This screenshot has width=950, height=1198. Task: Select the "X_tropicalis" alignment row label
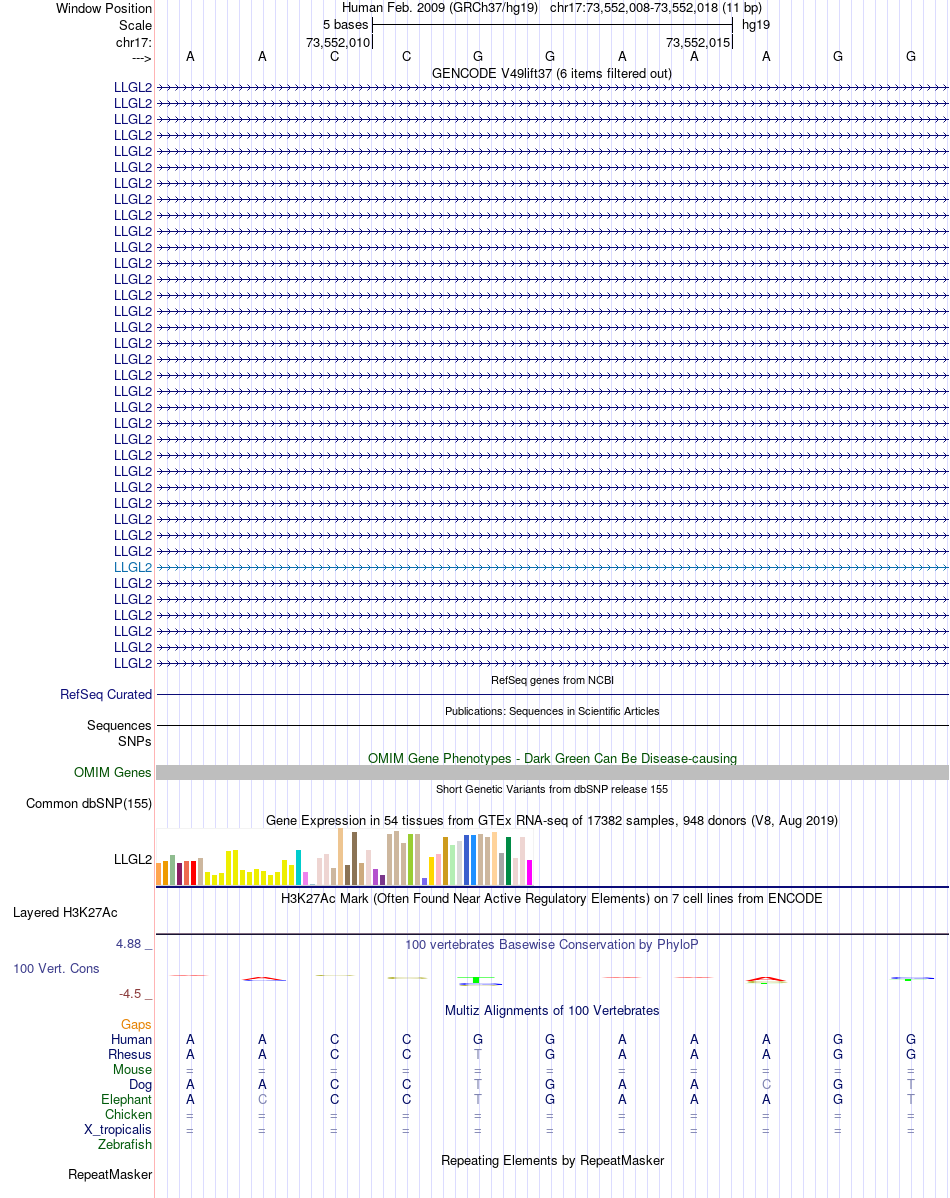118,1129
